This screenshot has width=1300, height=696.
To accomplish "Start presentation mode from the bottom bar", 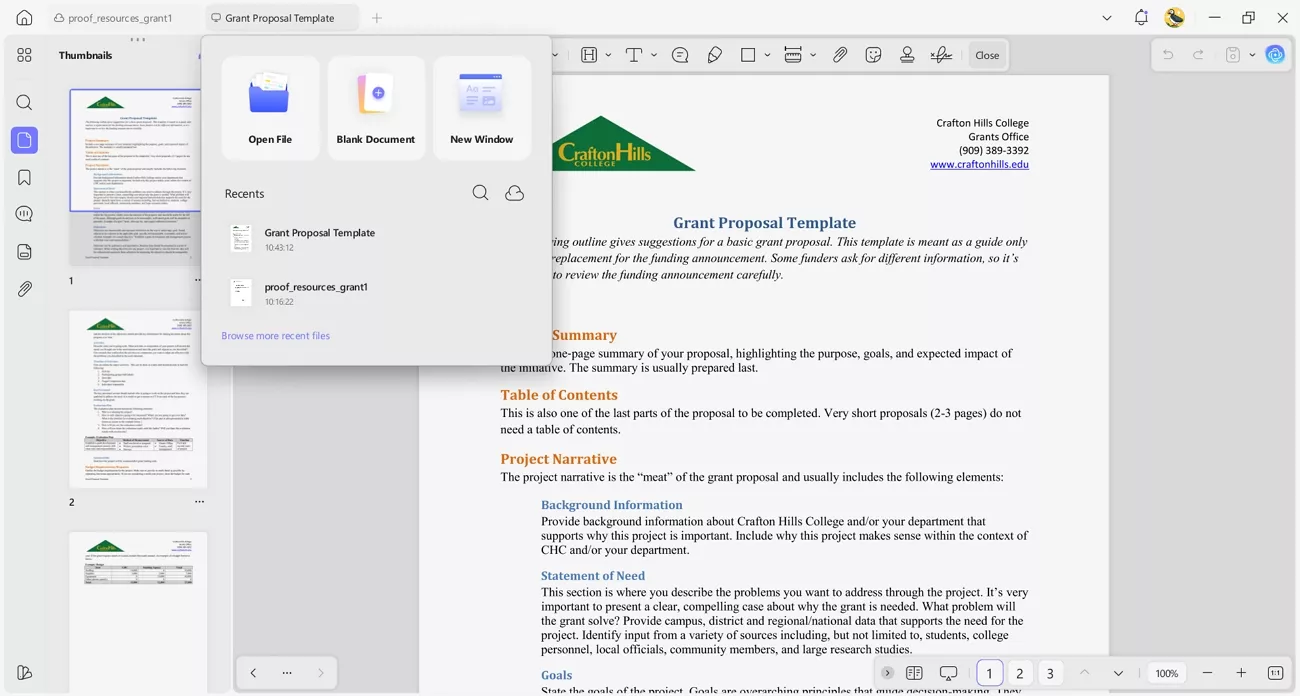I will 948,673.
